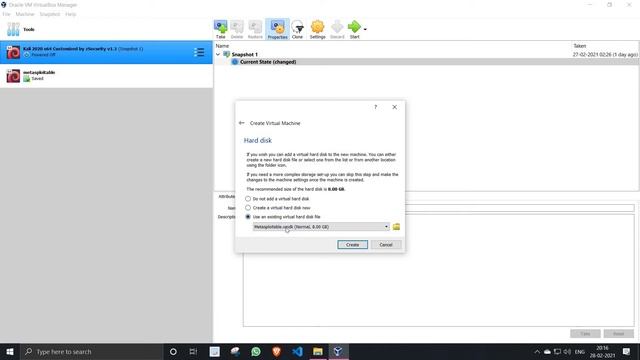The height and width of the screenshot is (360, 640).
Task: Select the Tools entry in sidebar
Action: pyautogui.click(x=106, y=29)
